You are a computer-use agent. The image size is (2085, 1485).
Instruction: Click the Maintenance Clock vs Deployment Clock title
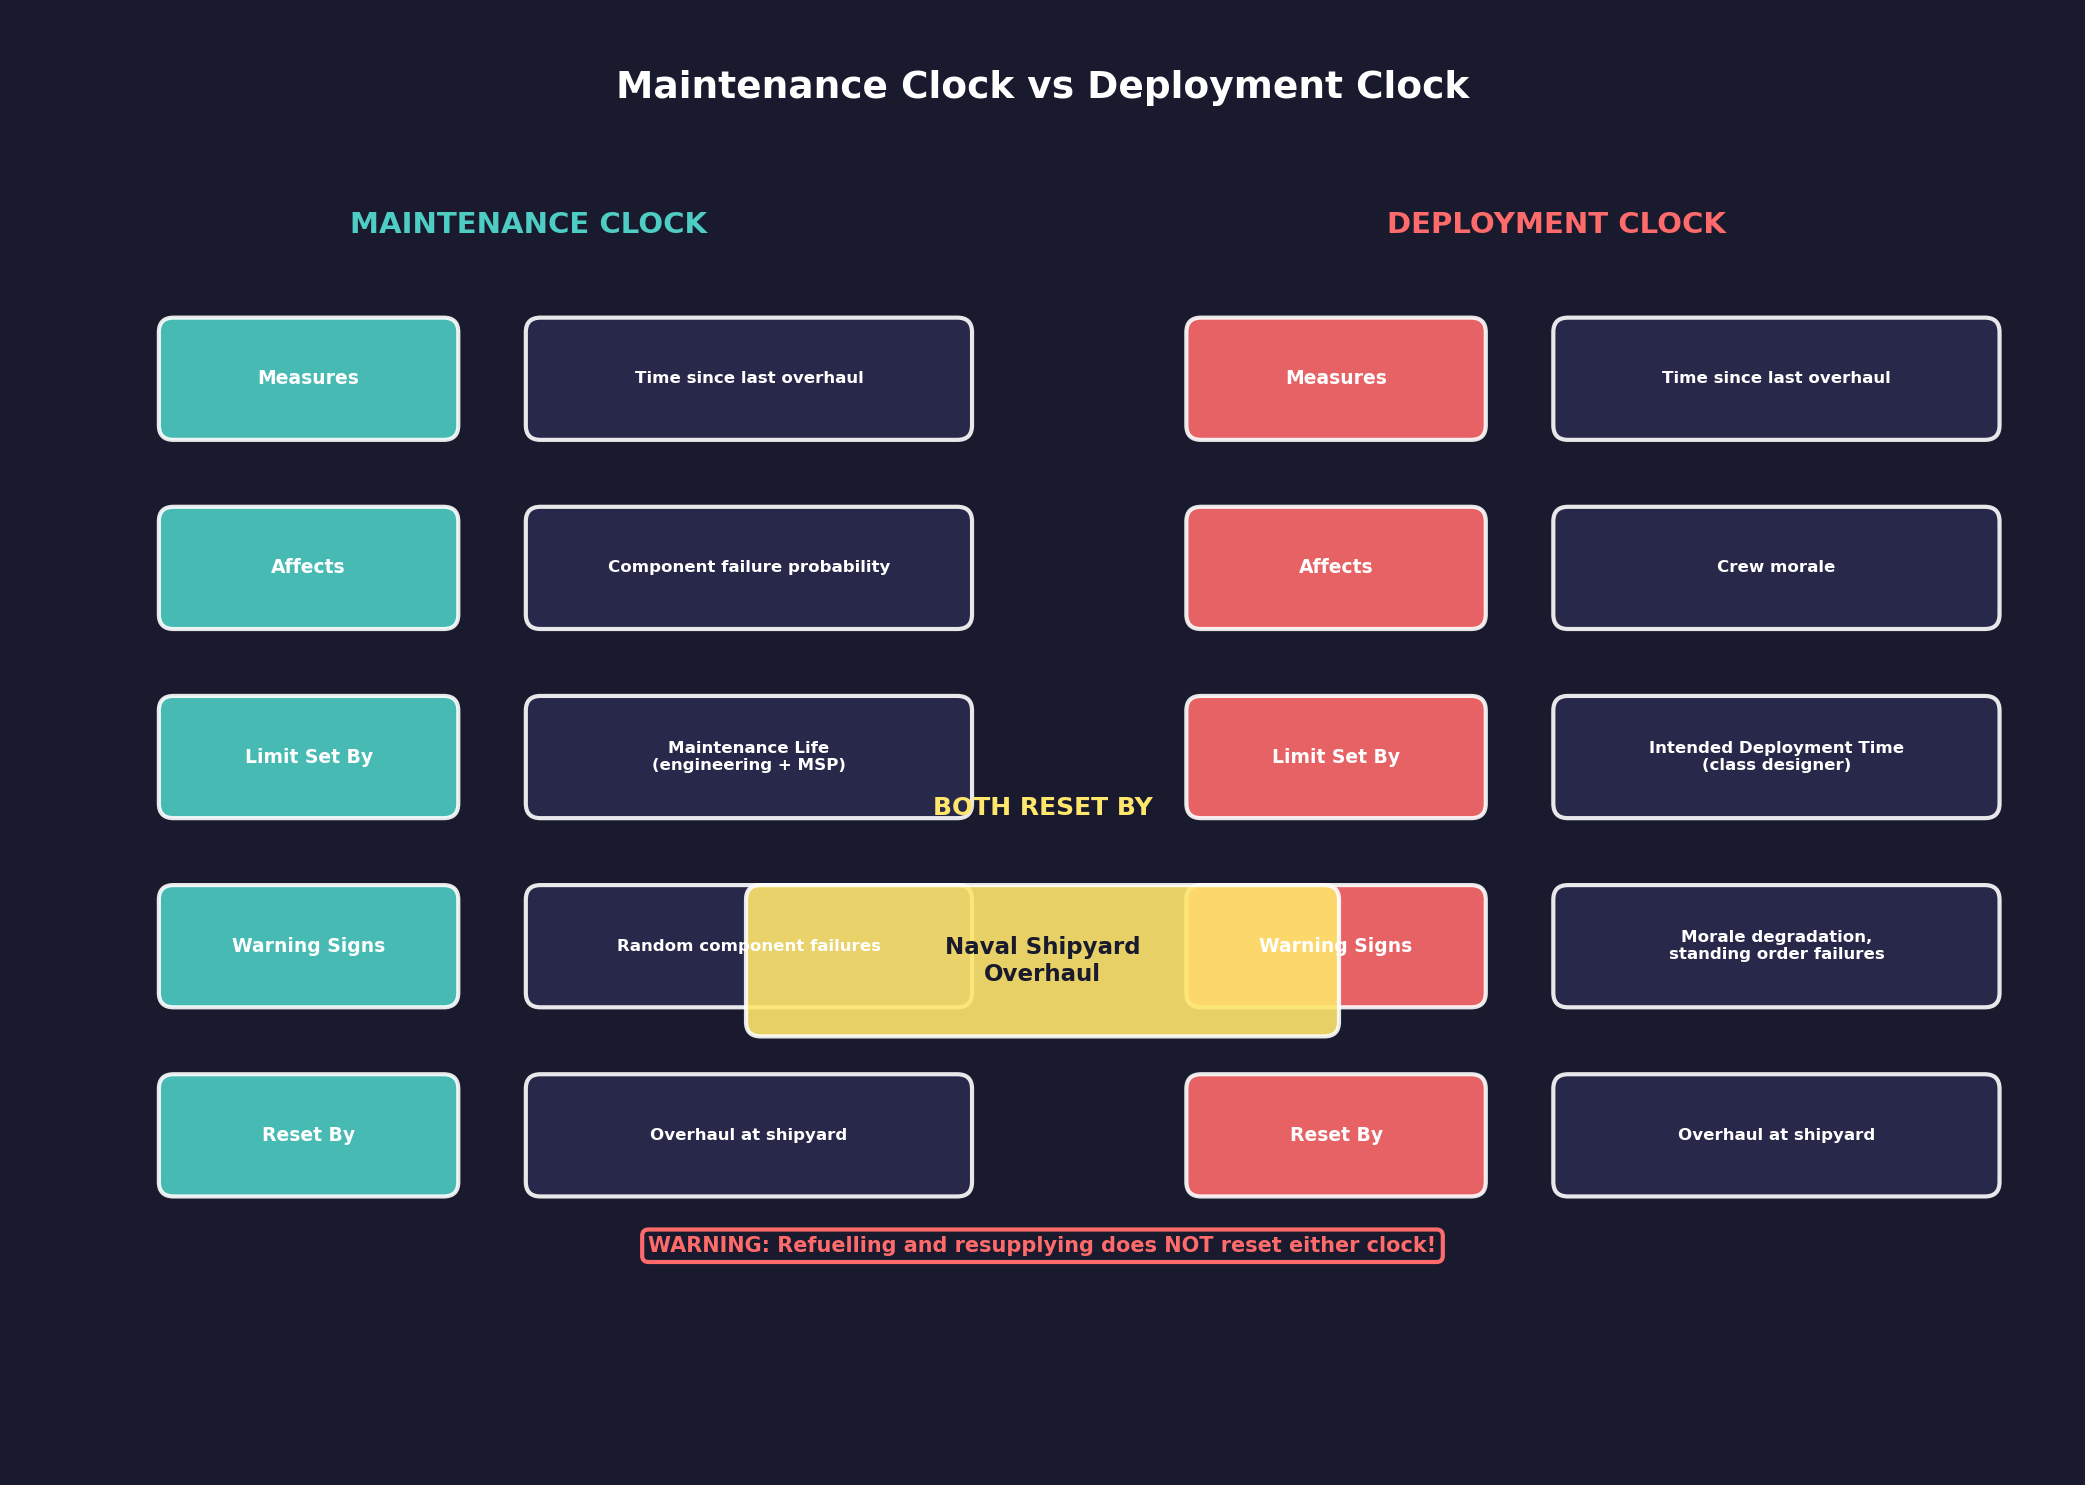(x=1042, y=86)
